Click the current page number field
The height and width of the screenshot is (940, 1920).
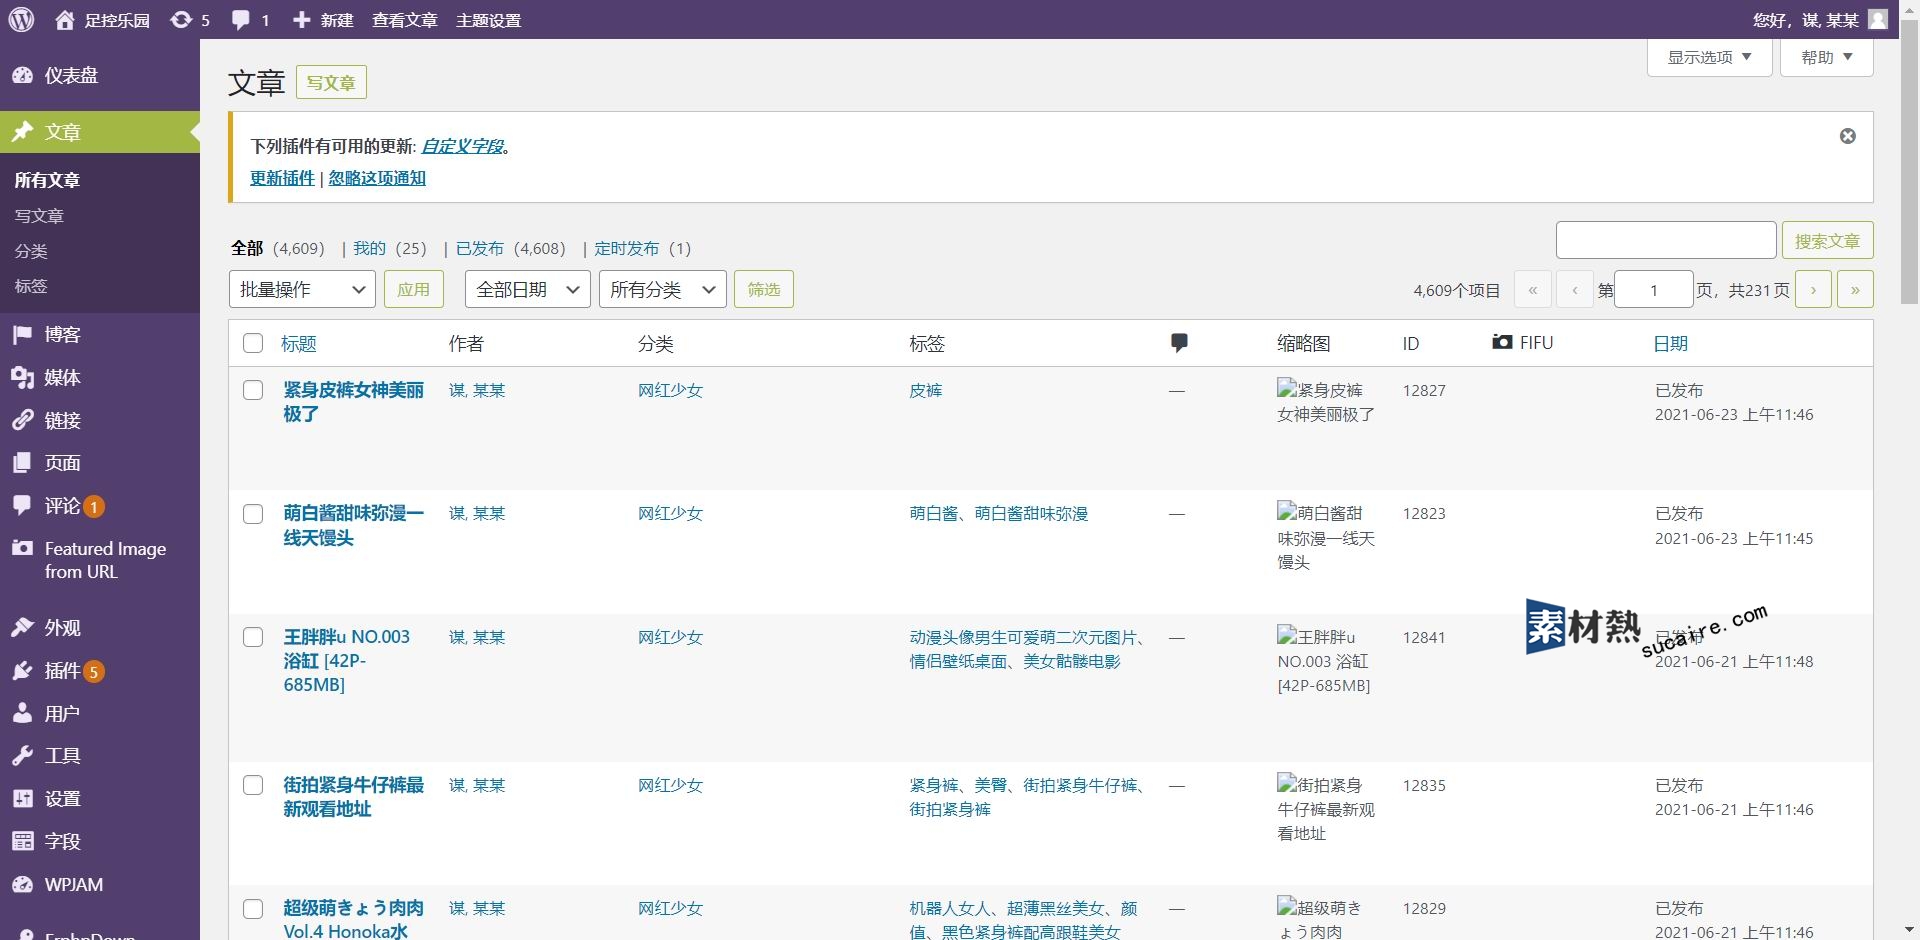point(1654,290)
